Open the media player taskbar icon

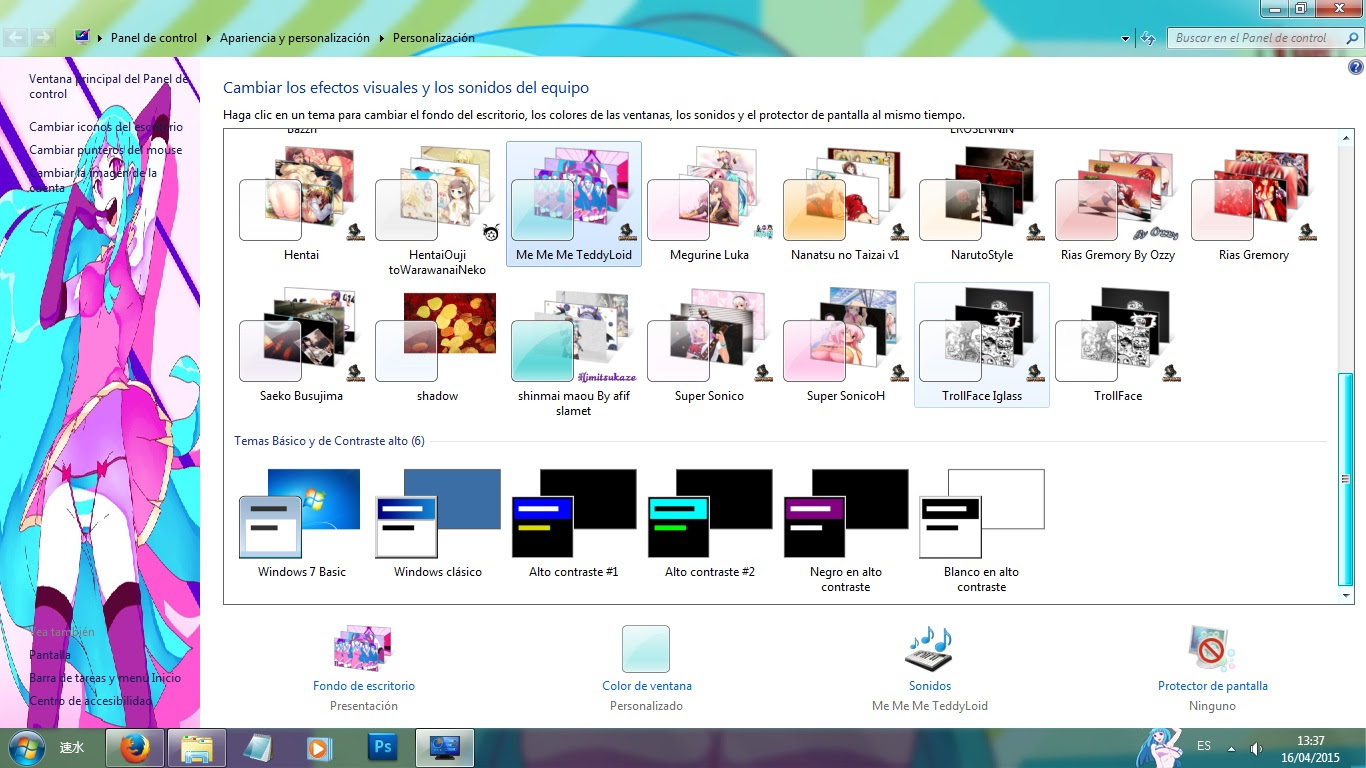[x=319, y=748]
